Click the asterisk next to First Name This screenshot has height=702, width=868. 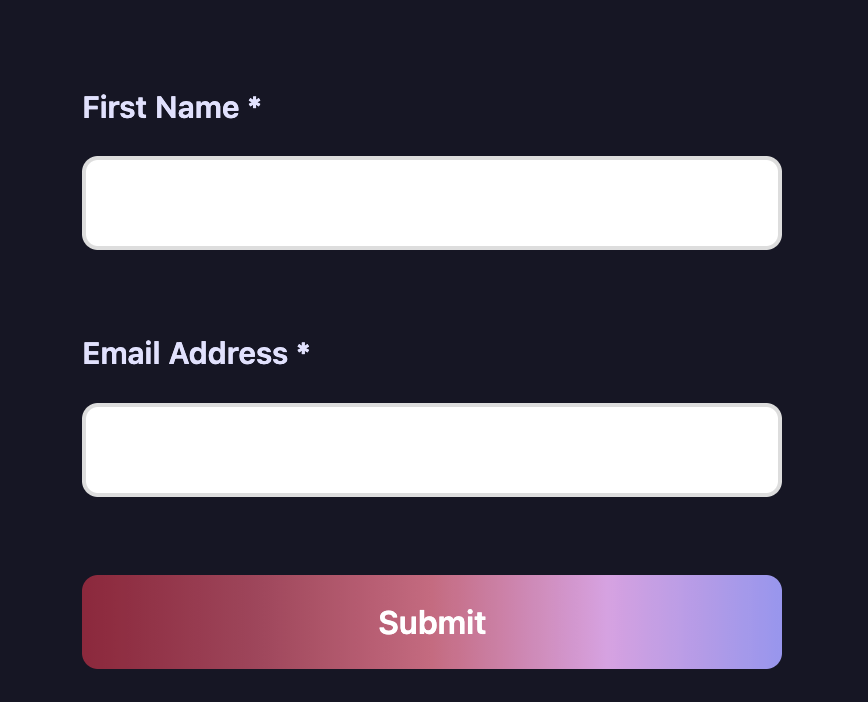pos(255,105)
